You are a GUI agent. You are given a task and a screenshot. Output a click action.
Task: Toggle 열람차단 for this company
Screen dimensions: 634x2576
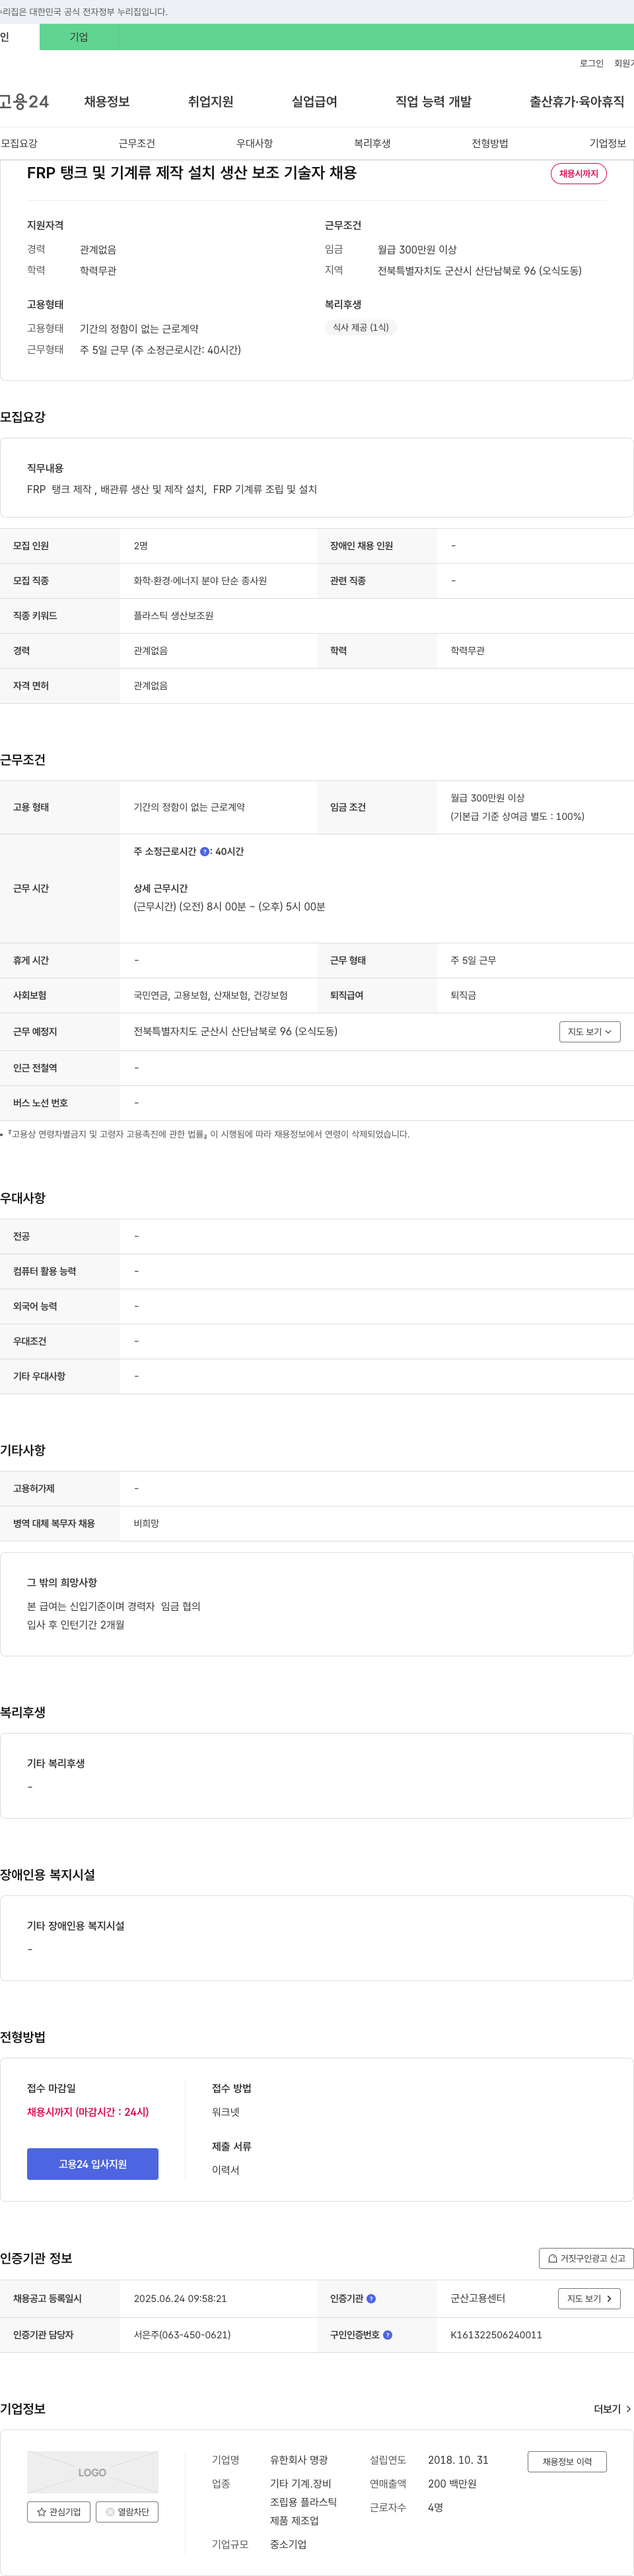[127, 2511]
